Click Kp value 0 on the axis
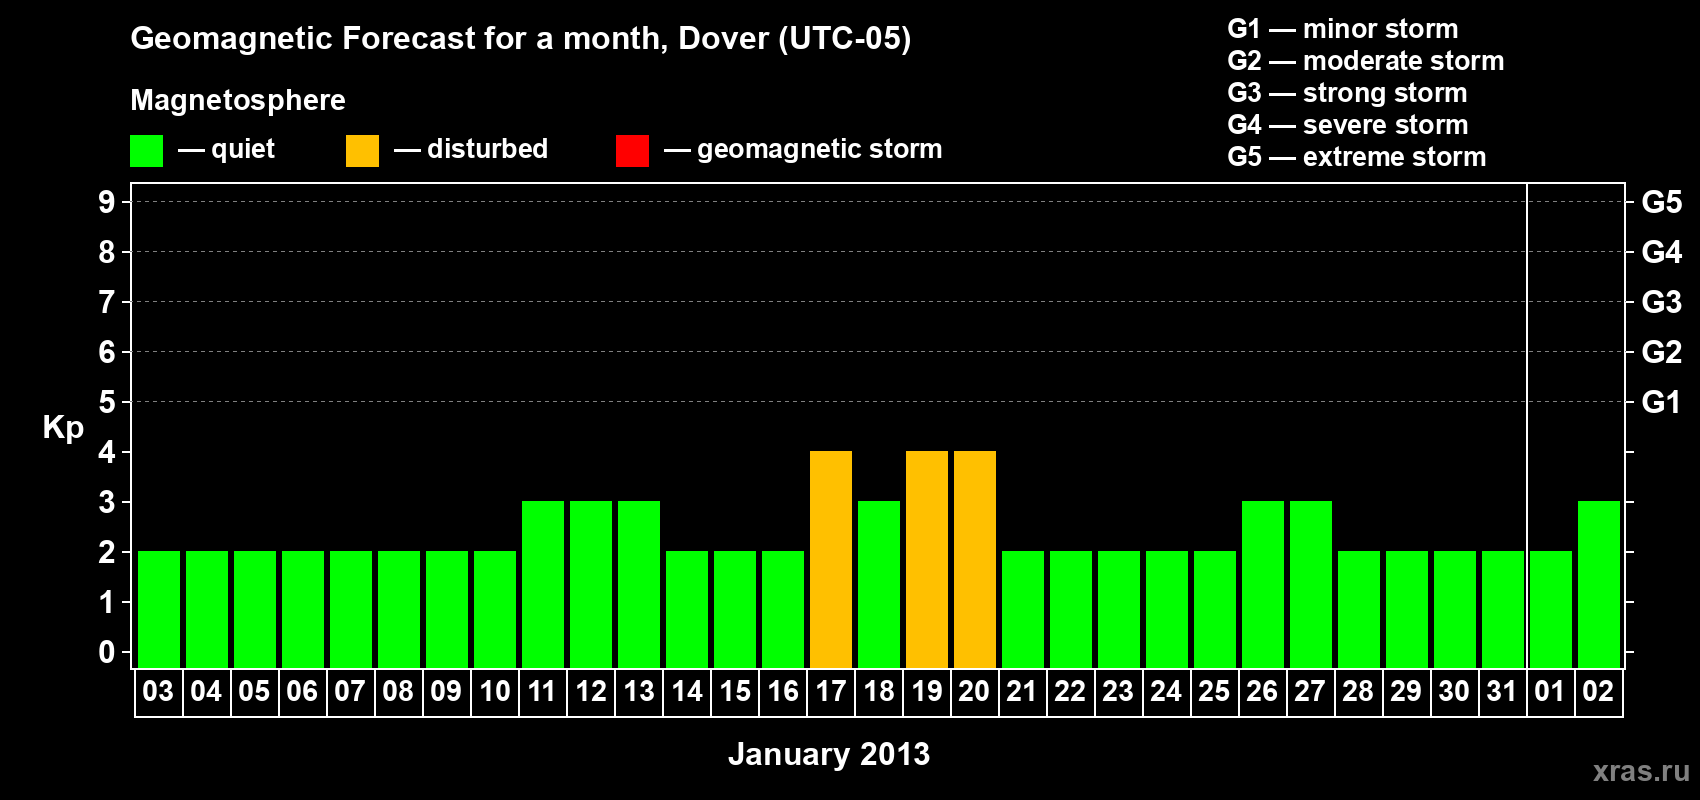1700x800 pixels. coord(107,652)
